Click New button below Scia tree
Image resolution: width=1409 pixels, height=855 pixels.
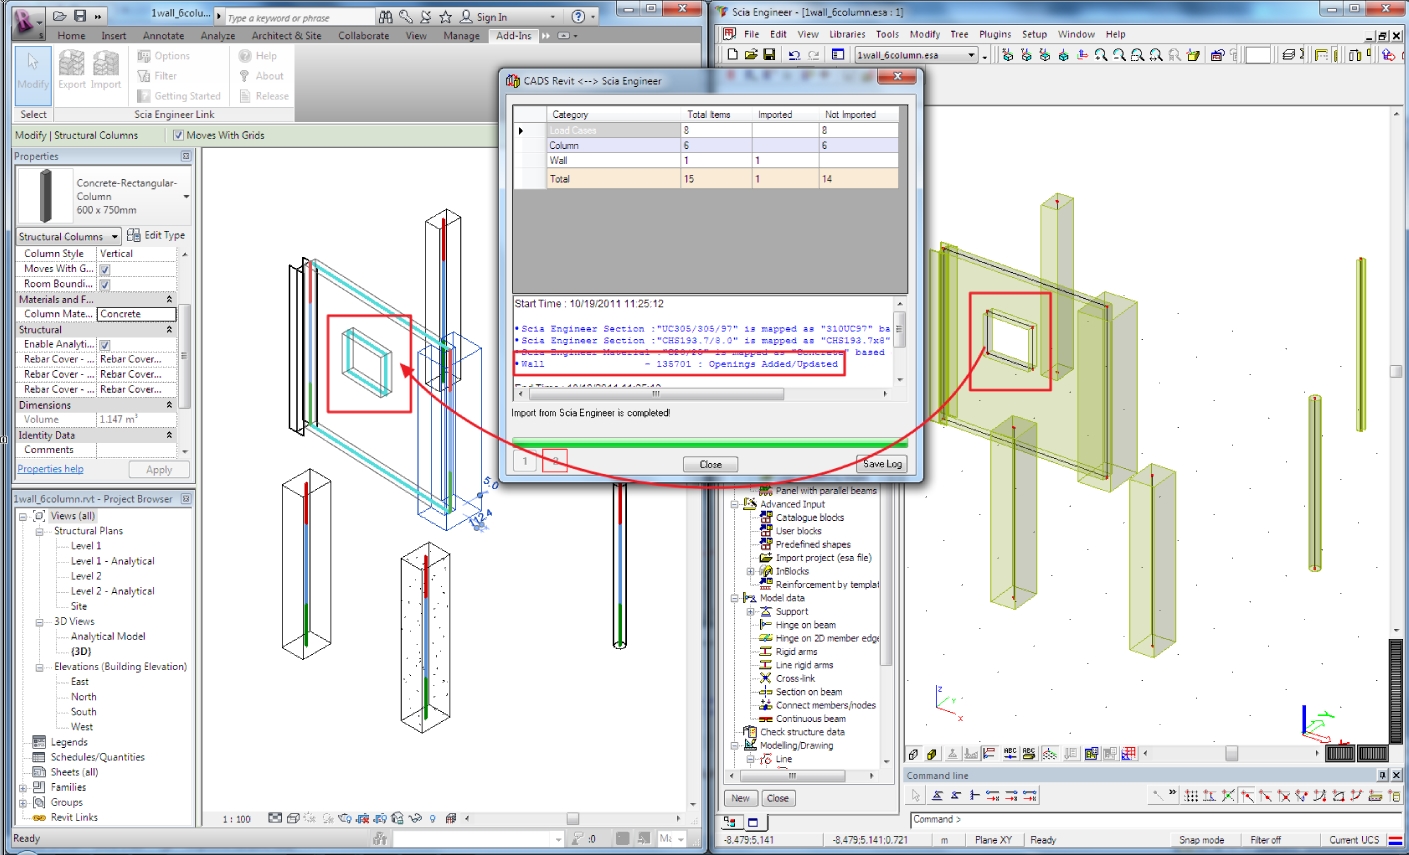tap(740, 798)
